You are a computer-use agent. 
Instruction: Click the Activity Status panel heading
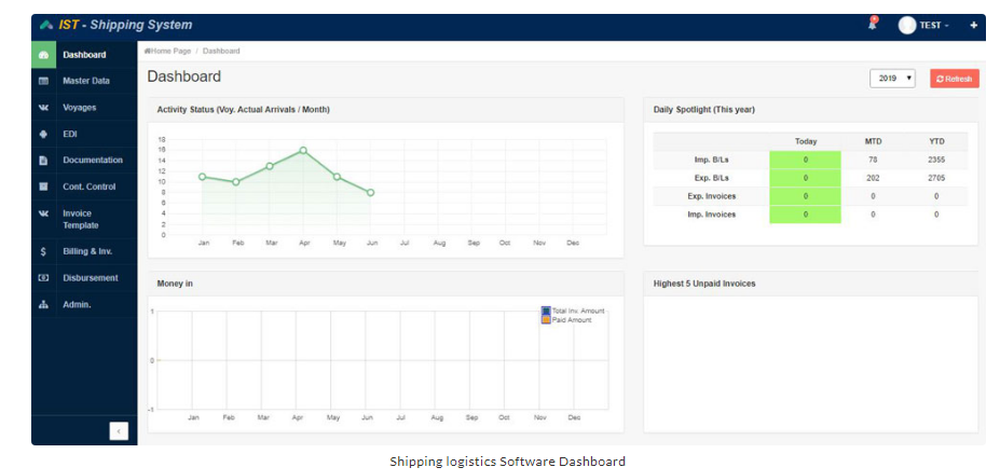click(243, 110)
